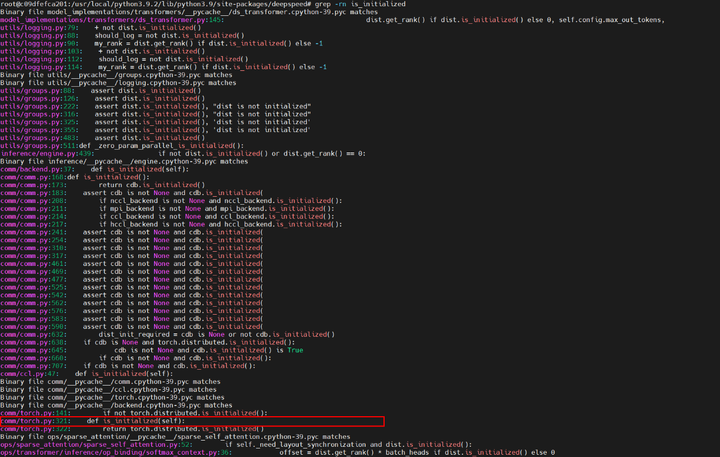Click the comm/comm.py:542 assert line
The image size is (720, 457).
pyautogui.click(x=132, y=295)
